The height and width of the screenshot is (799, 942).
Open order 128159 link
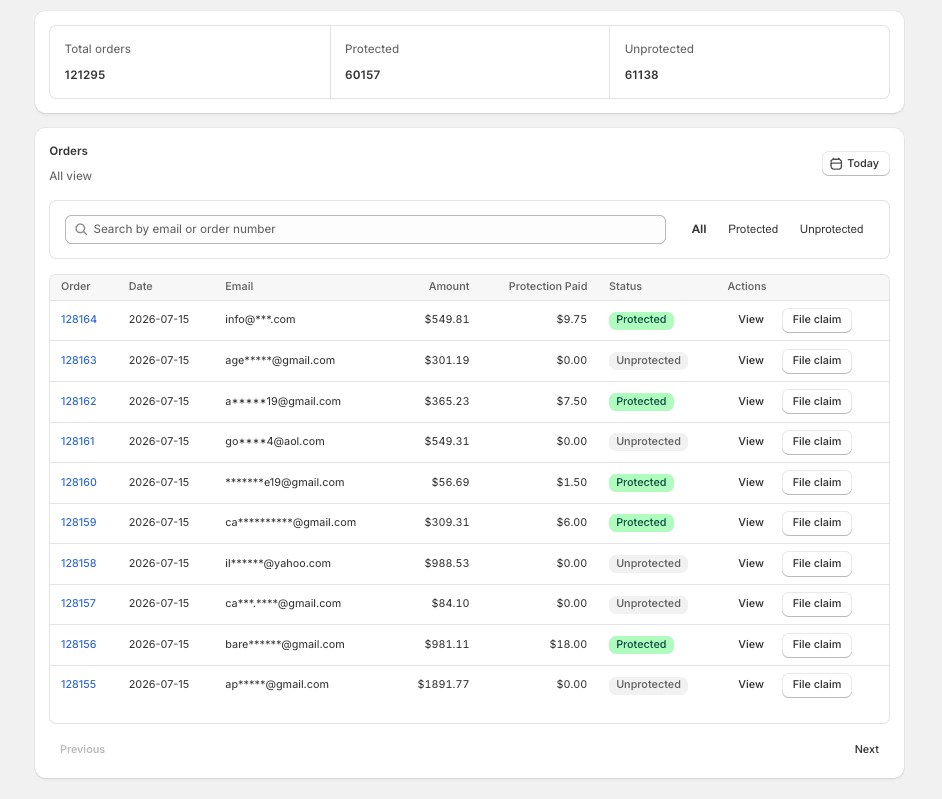pyautogui.click(x=79, y=522)
